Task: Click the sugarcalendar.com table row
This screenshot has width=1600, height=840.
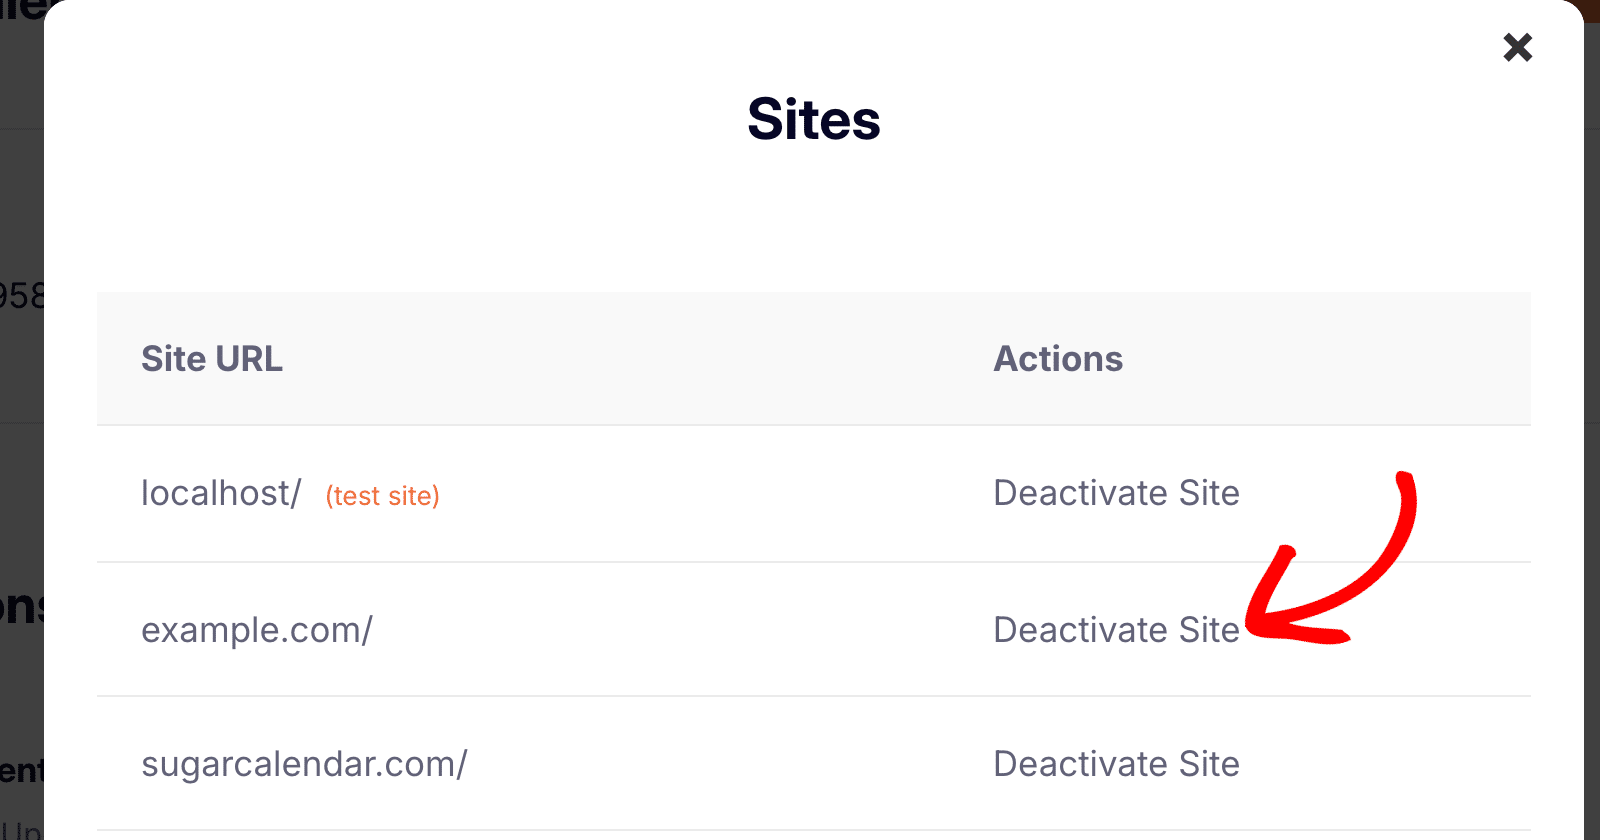Action: 700,764
